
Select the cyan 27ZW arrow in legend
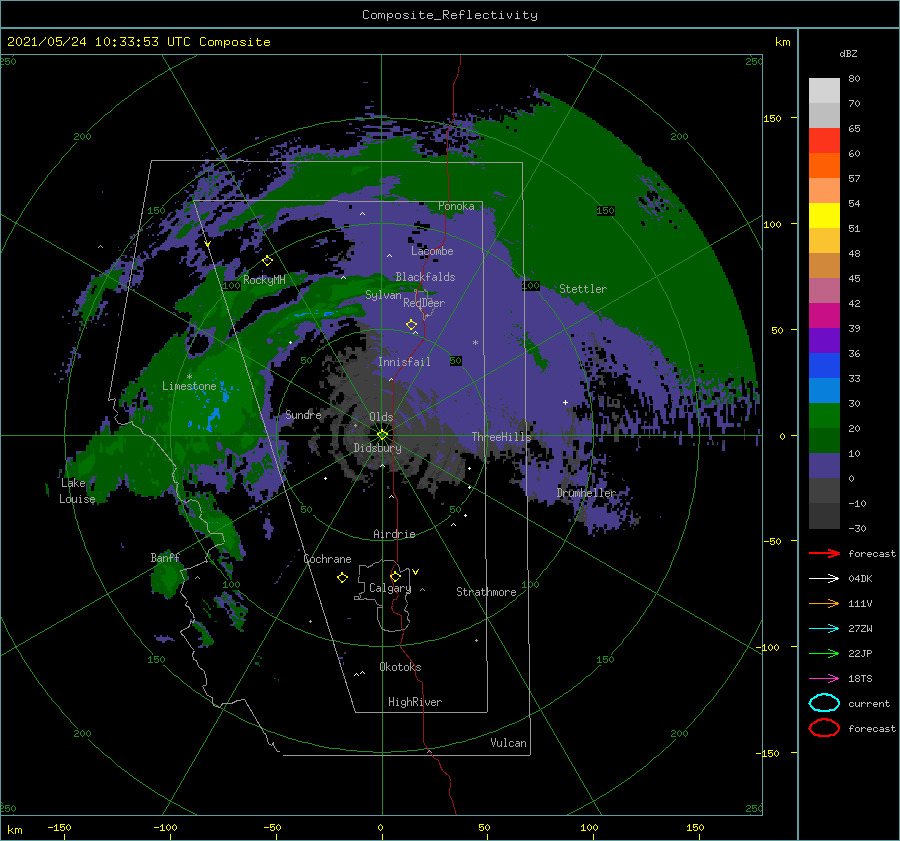(x=824, y=629)
